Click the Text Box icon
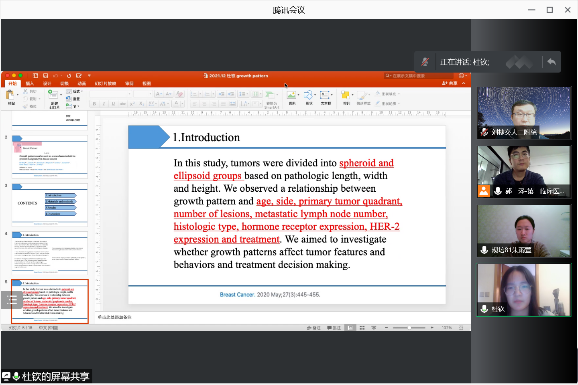Viewport: 578px width, 385px height. pyautogui.click(x=325, y=96)
